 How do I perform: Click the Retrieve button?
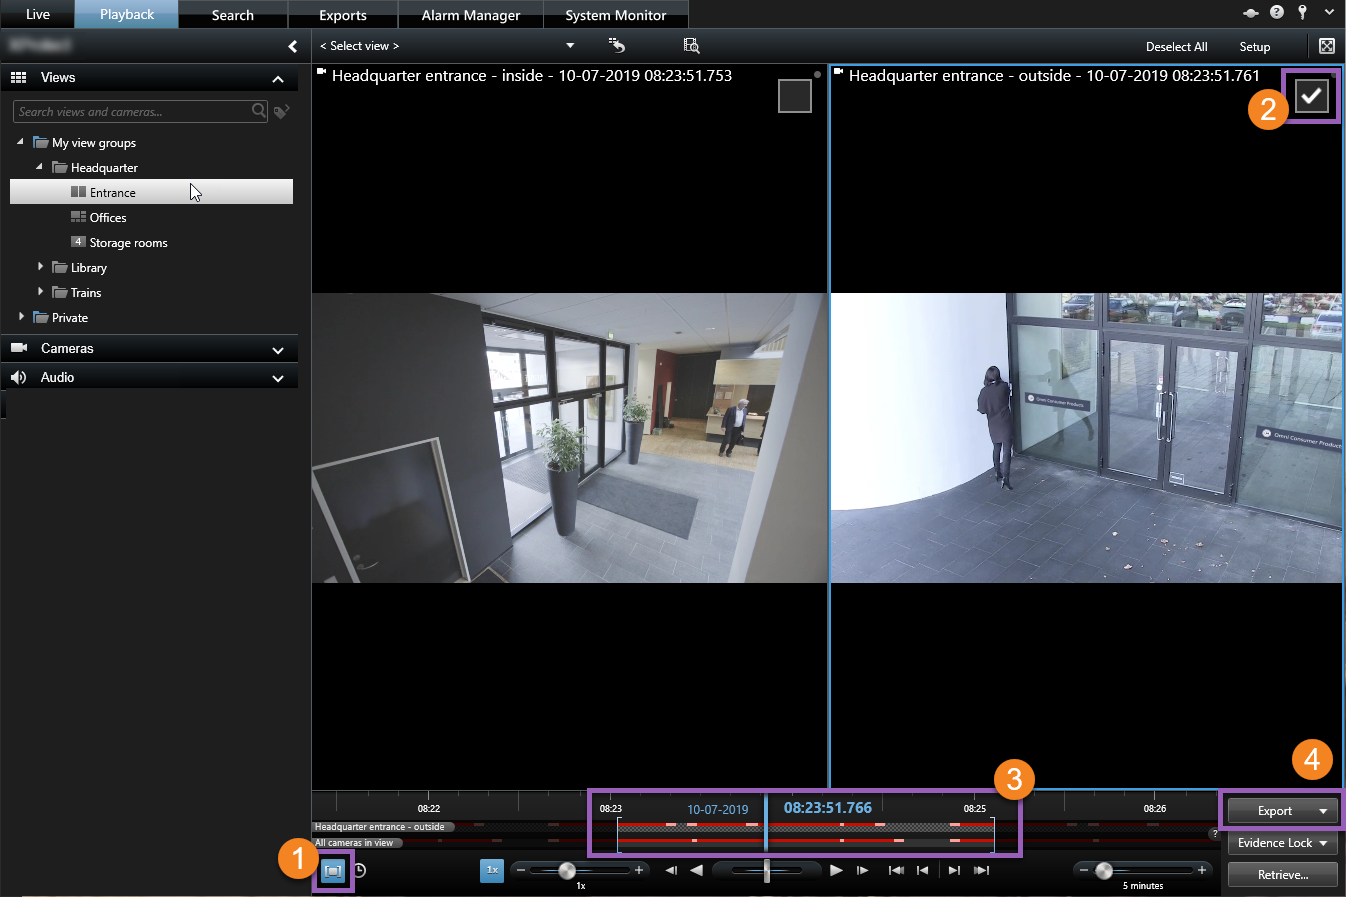click(1282, 875)
